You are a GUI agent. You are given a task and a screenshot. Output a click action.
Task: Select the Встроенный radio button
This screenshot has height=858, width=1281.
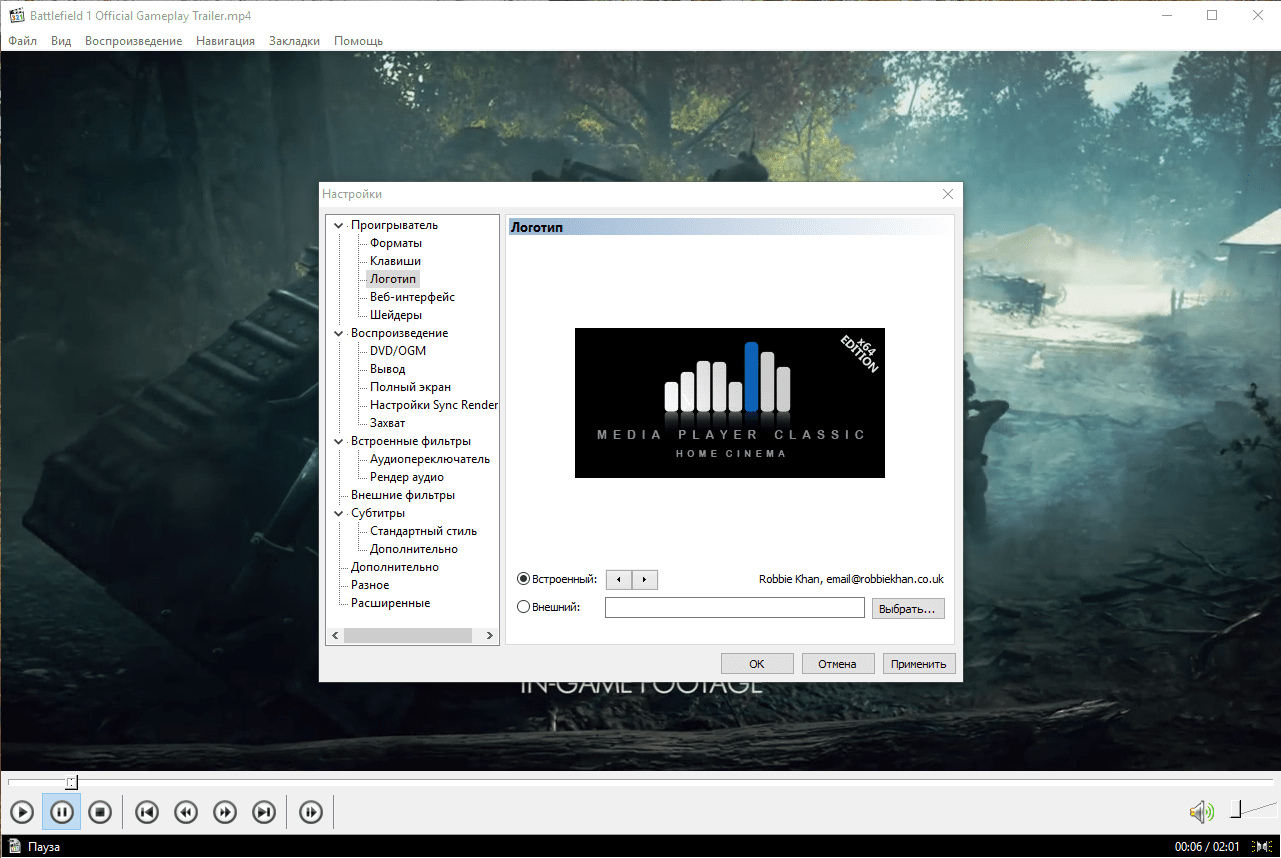(524, 579)
